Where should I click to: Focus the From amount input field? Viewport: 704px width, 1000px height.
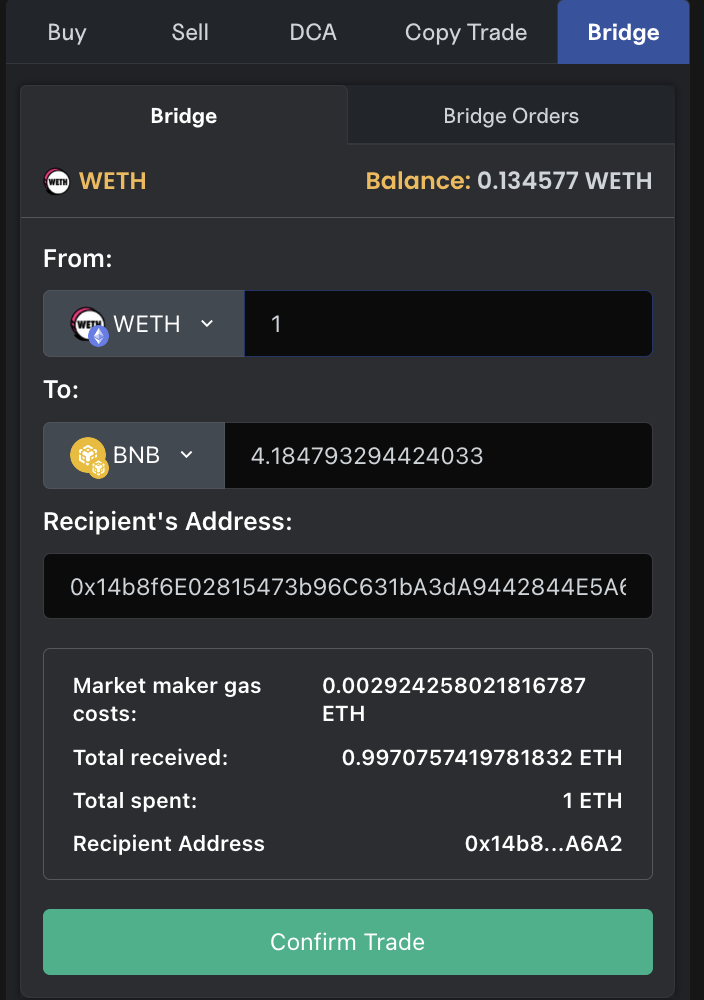448,324
